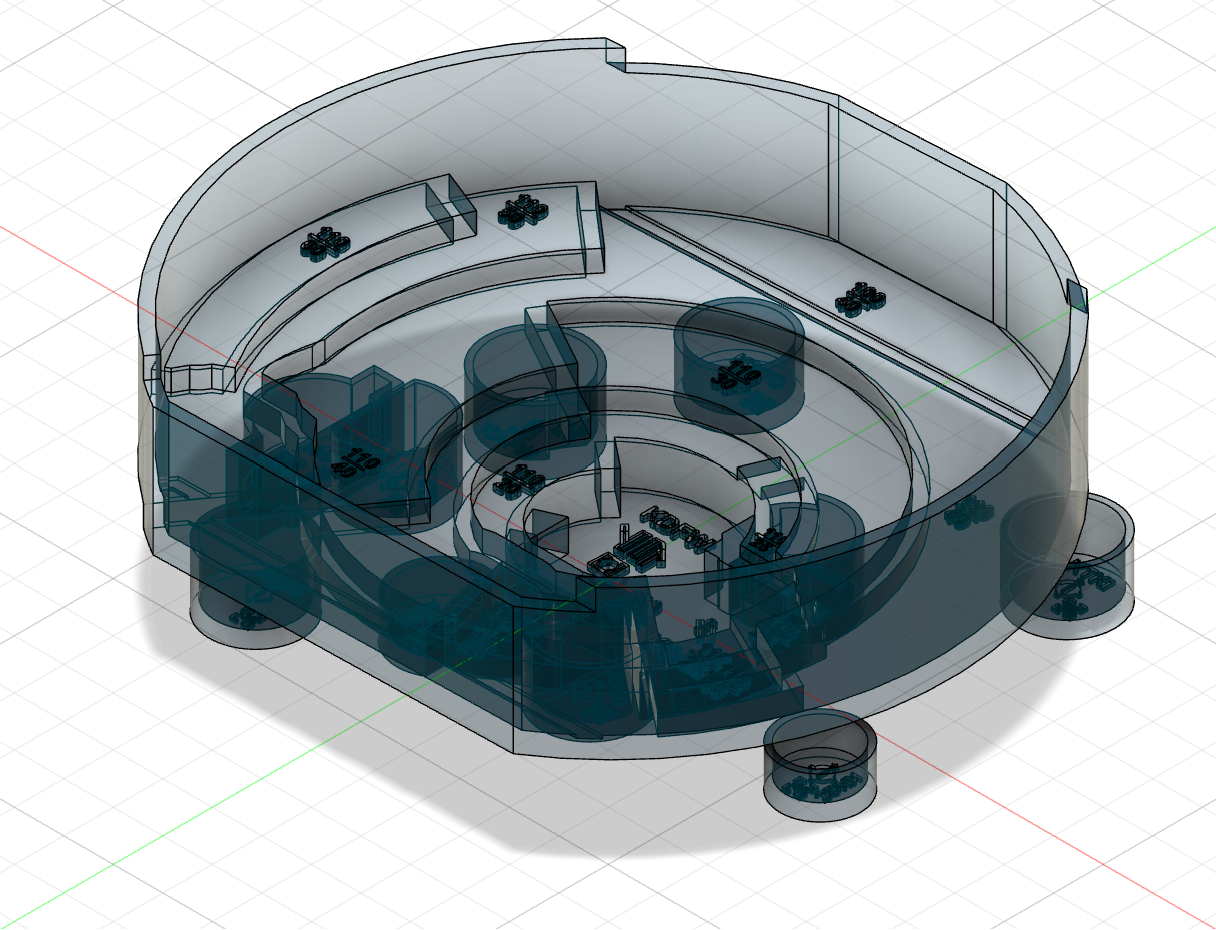Select the cylindrical foot nearest the viewer
Image resolution: width=1216 pixels, height=930 pixels.
820,766
